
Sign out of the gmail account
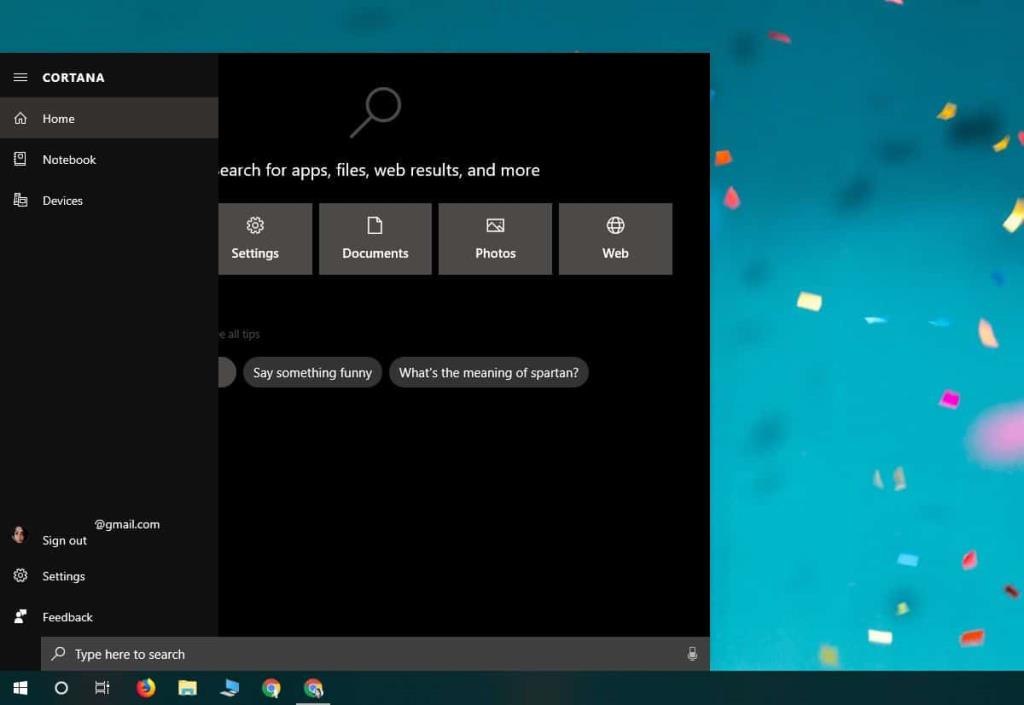coord(64,540)
